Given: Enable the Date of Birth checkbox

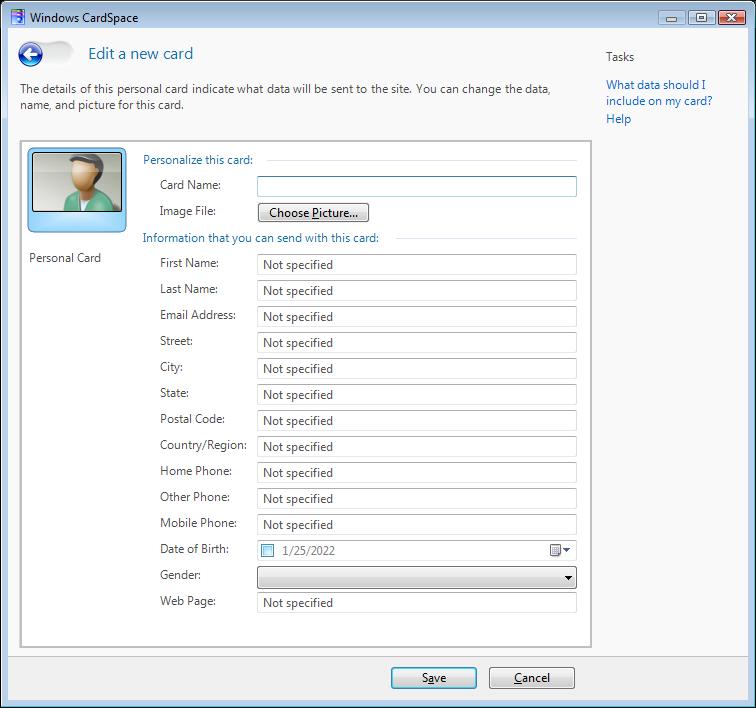Looking at the screenshot, I should 268,550.
